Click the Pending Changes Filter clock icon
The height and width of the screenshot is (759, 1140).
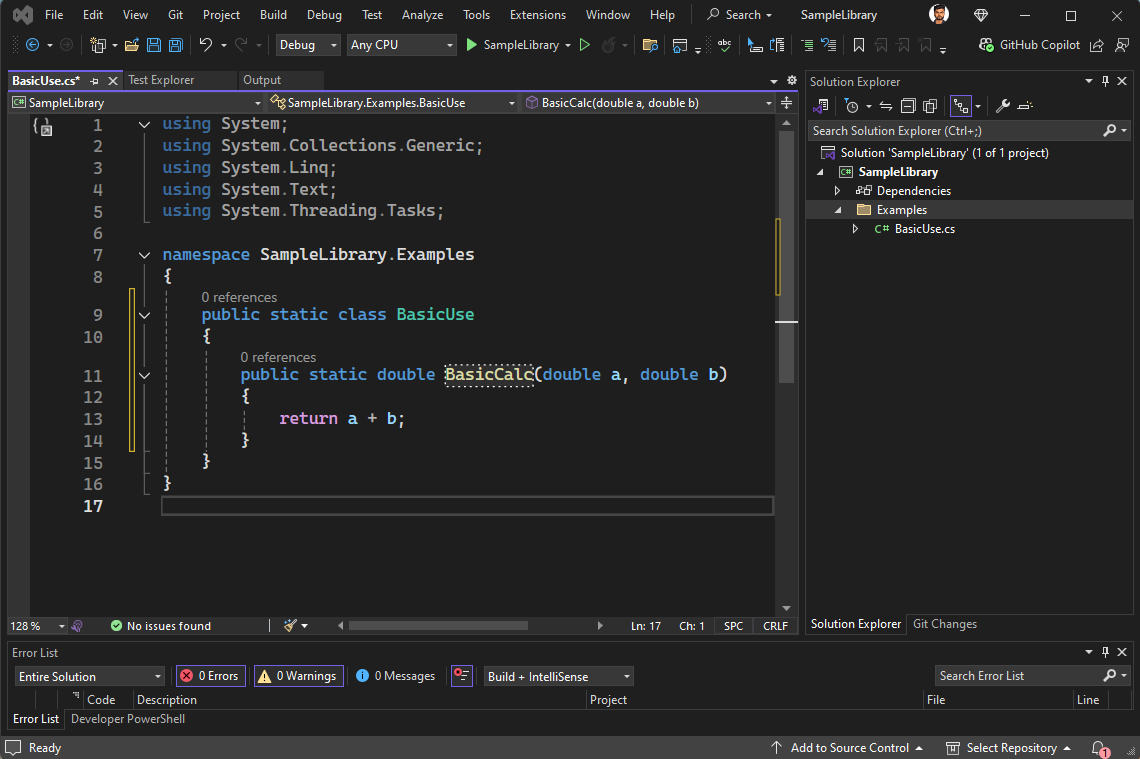(x=851, y=106)
